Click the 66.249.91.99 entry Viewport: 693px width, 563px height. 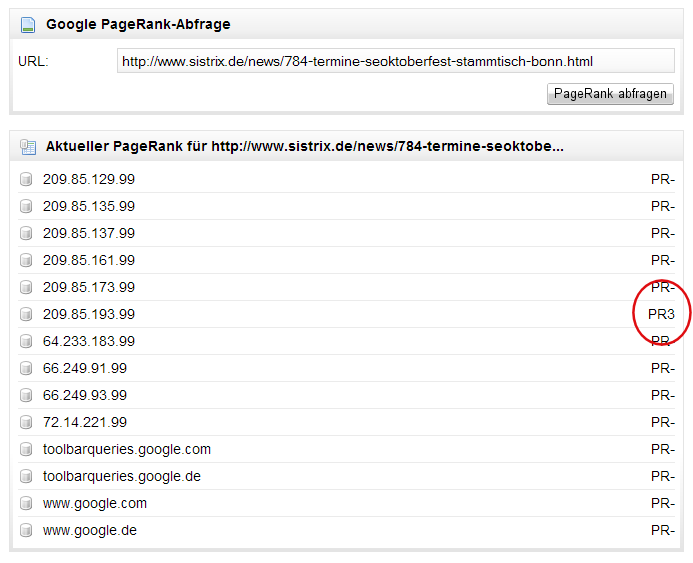point(85,369)
